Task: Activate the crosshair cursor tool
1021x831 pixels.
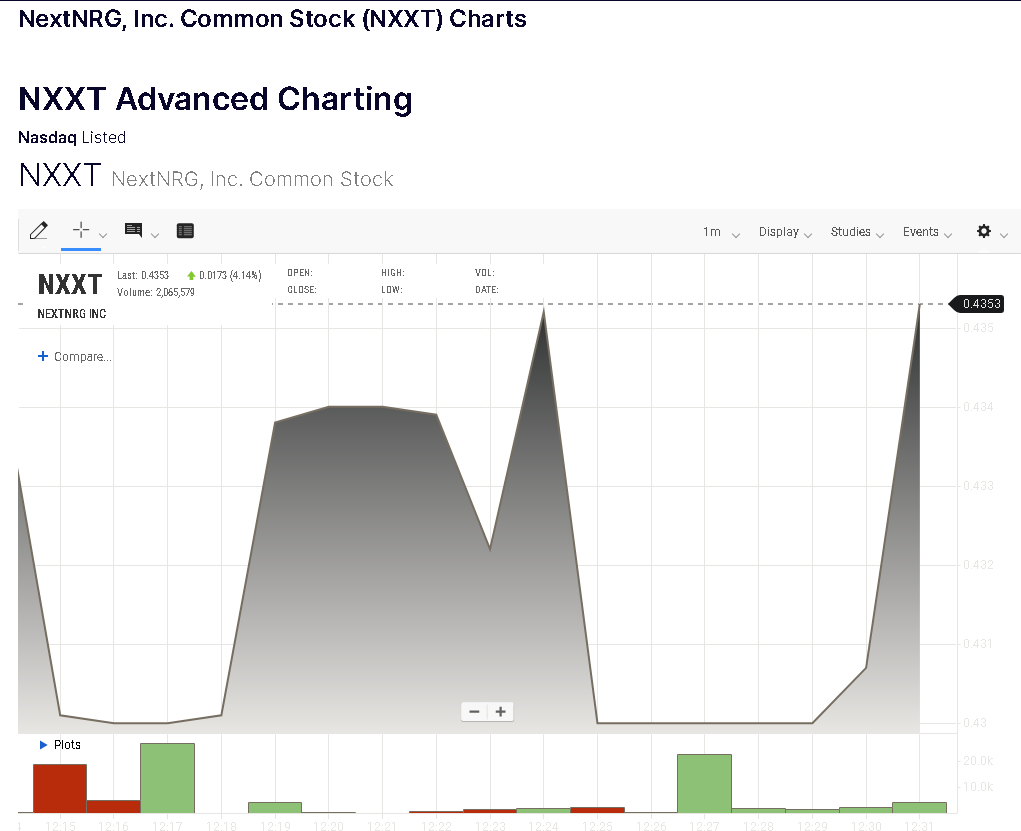Action: click(81, 230)
